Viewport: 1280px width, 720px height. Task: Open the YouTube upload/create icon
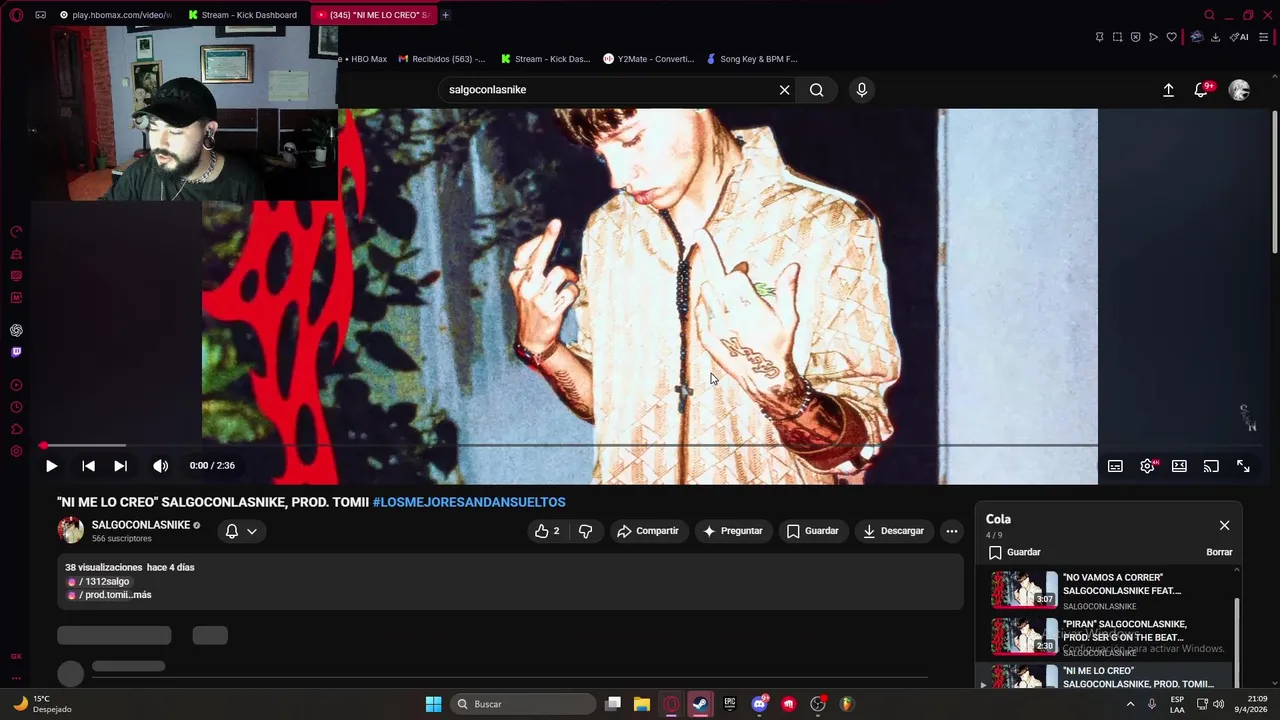[1168, 90]
